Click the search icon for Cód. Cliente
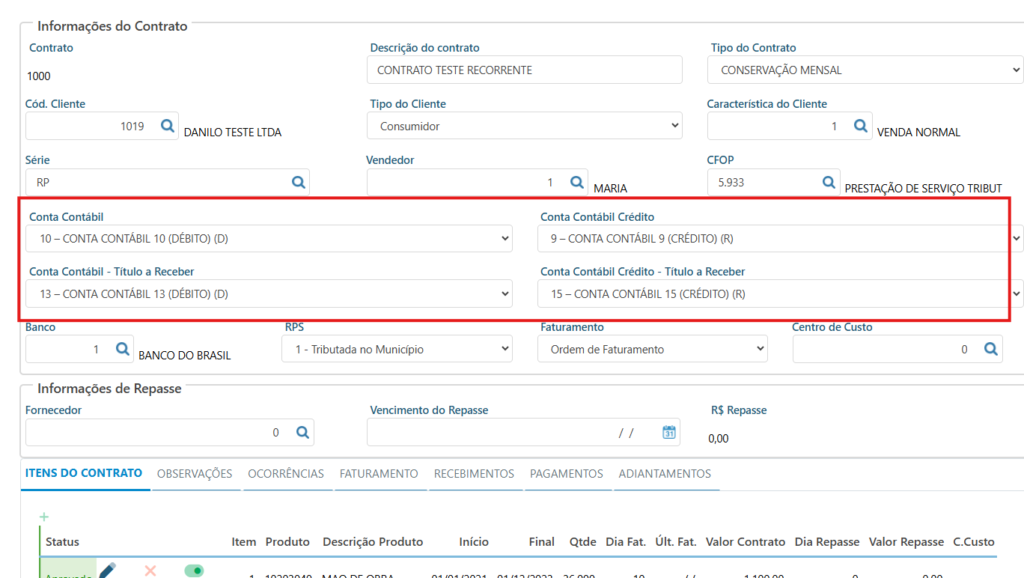Image resolution: width=1024 pixels, height=578 pixels. coord(167,126)
